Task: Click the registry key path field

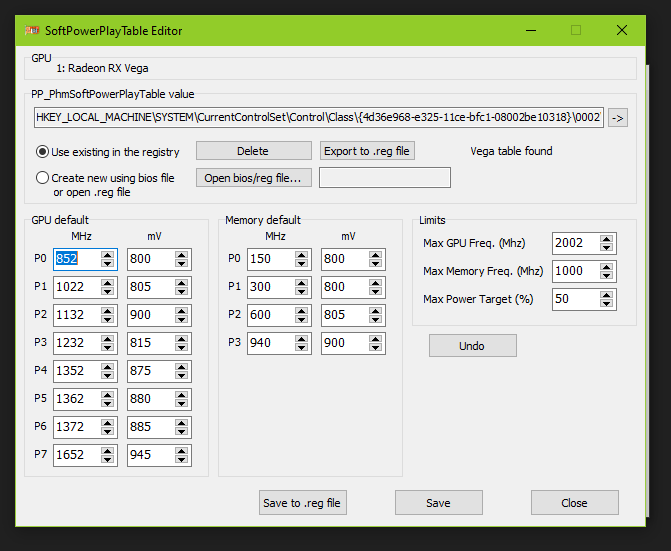Action: [319, 118]
